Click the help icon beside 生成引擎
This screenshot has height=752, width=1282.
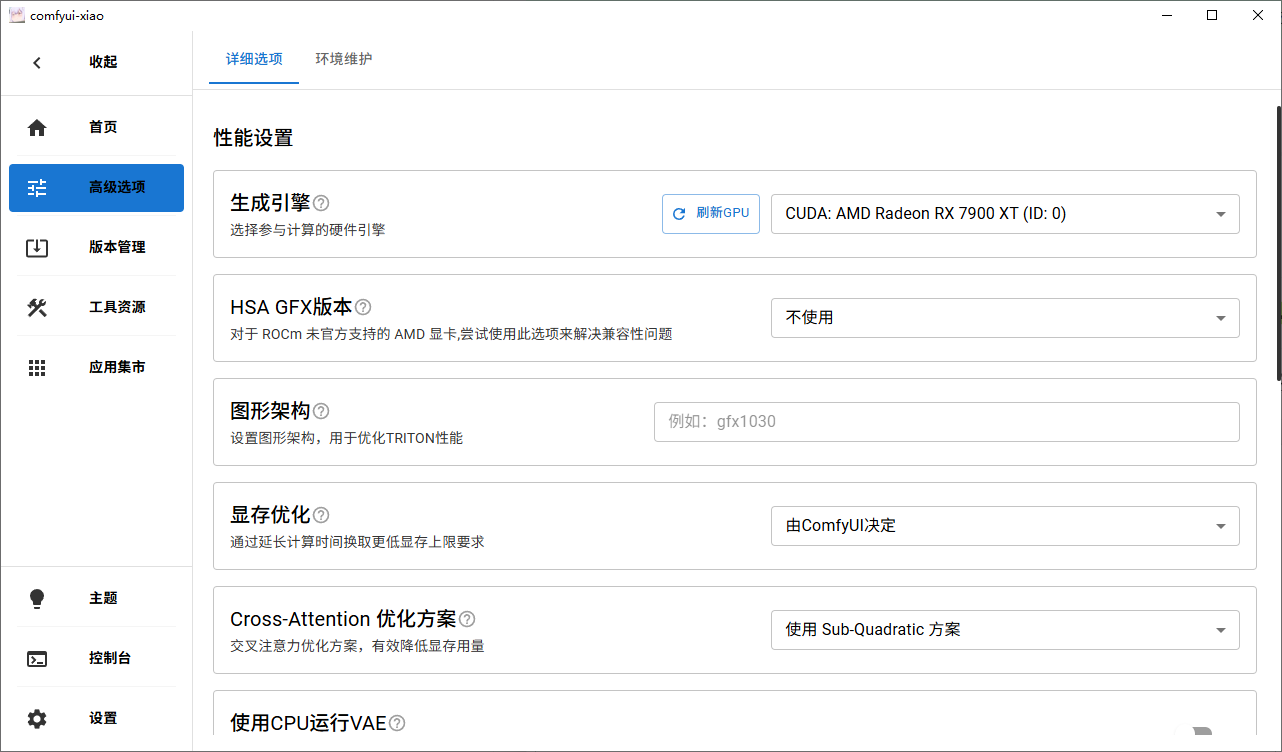[x=321, y=203]
